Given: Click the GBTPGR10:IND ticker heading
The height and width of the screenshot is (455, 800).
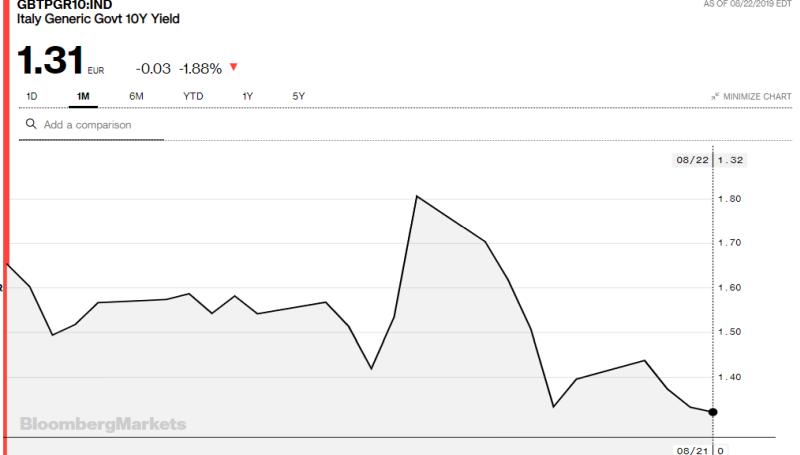Looking at the screenshot, I should (x=64, y=5).
